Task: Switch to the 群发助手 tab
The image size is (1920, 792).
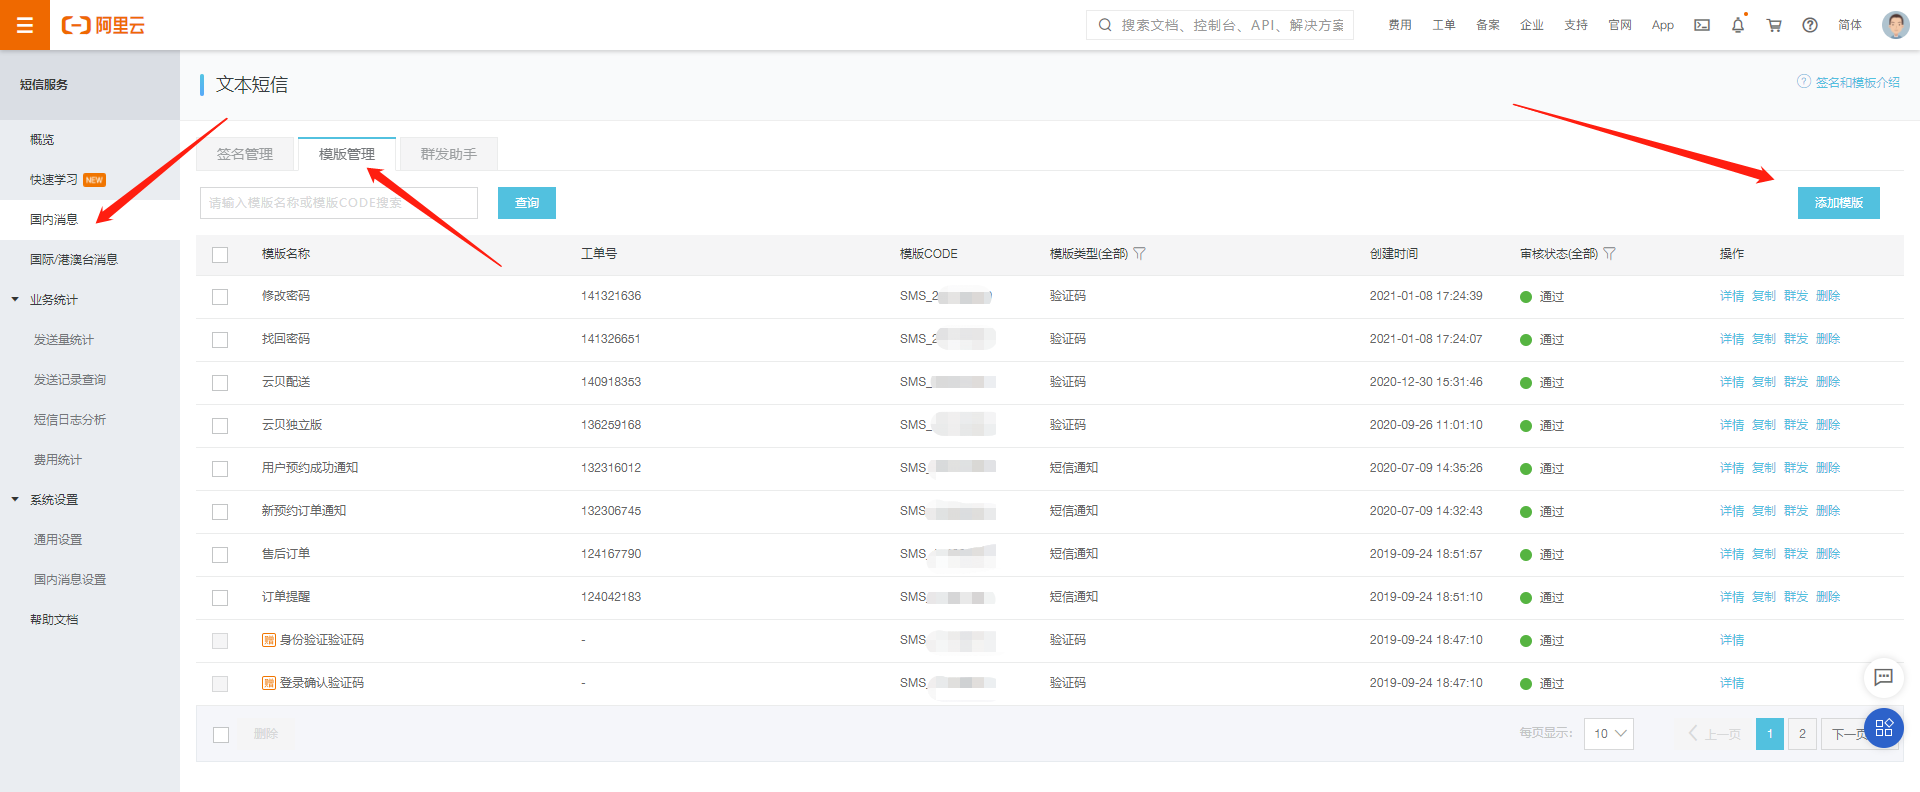Action: tap(448, 154)
